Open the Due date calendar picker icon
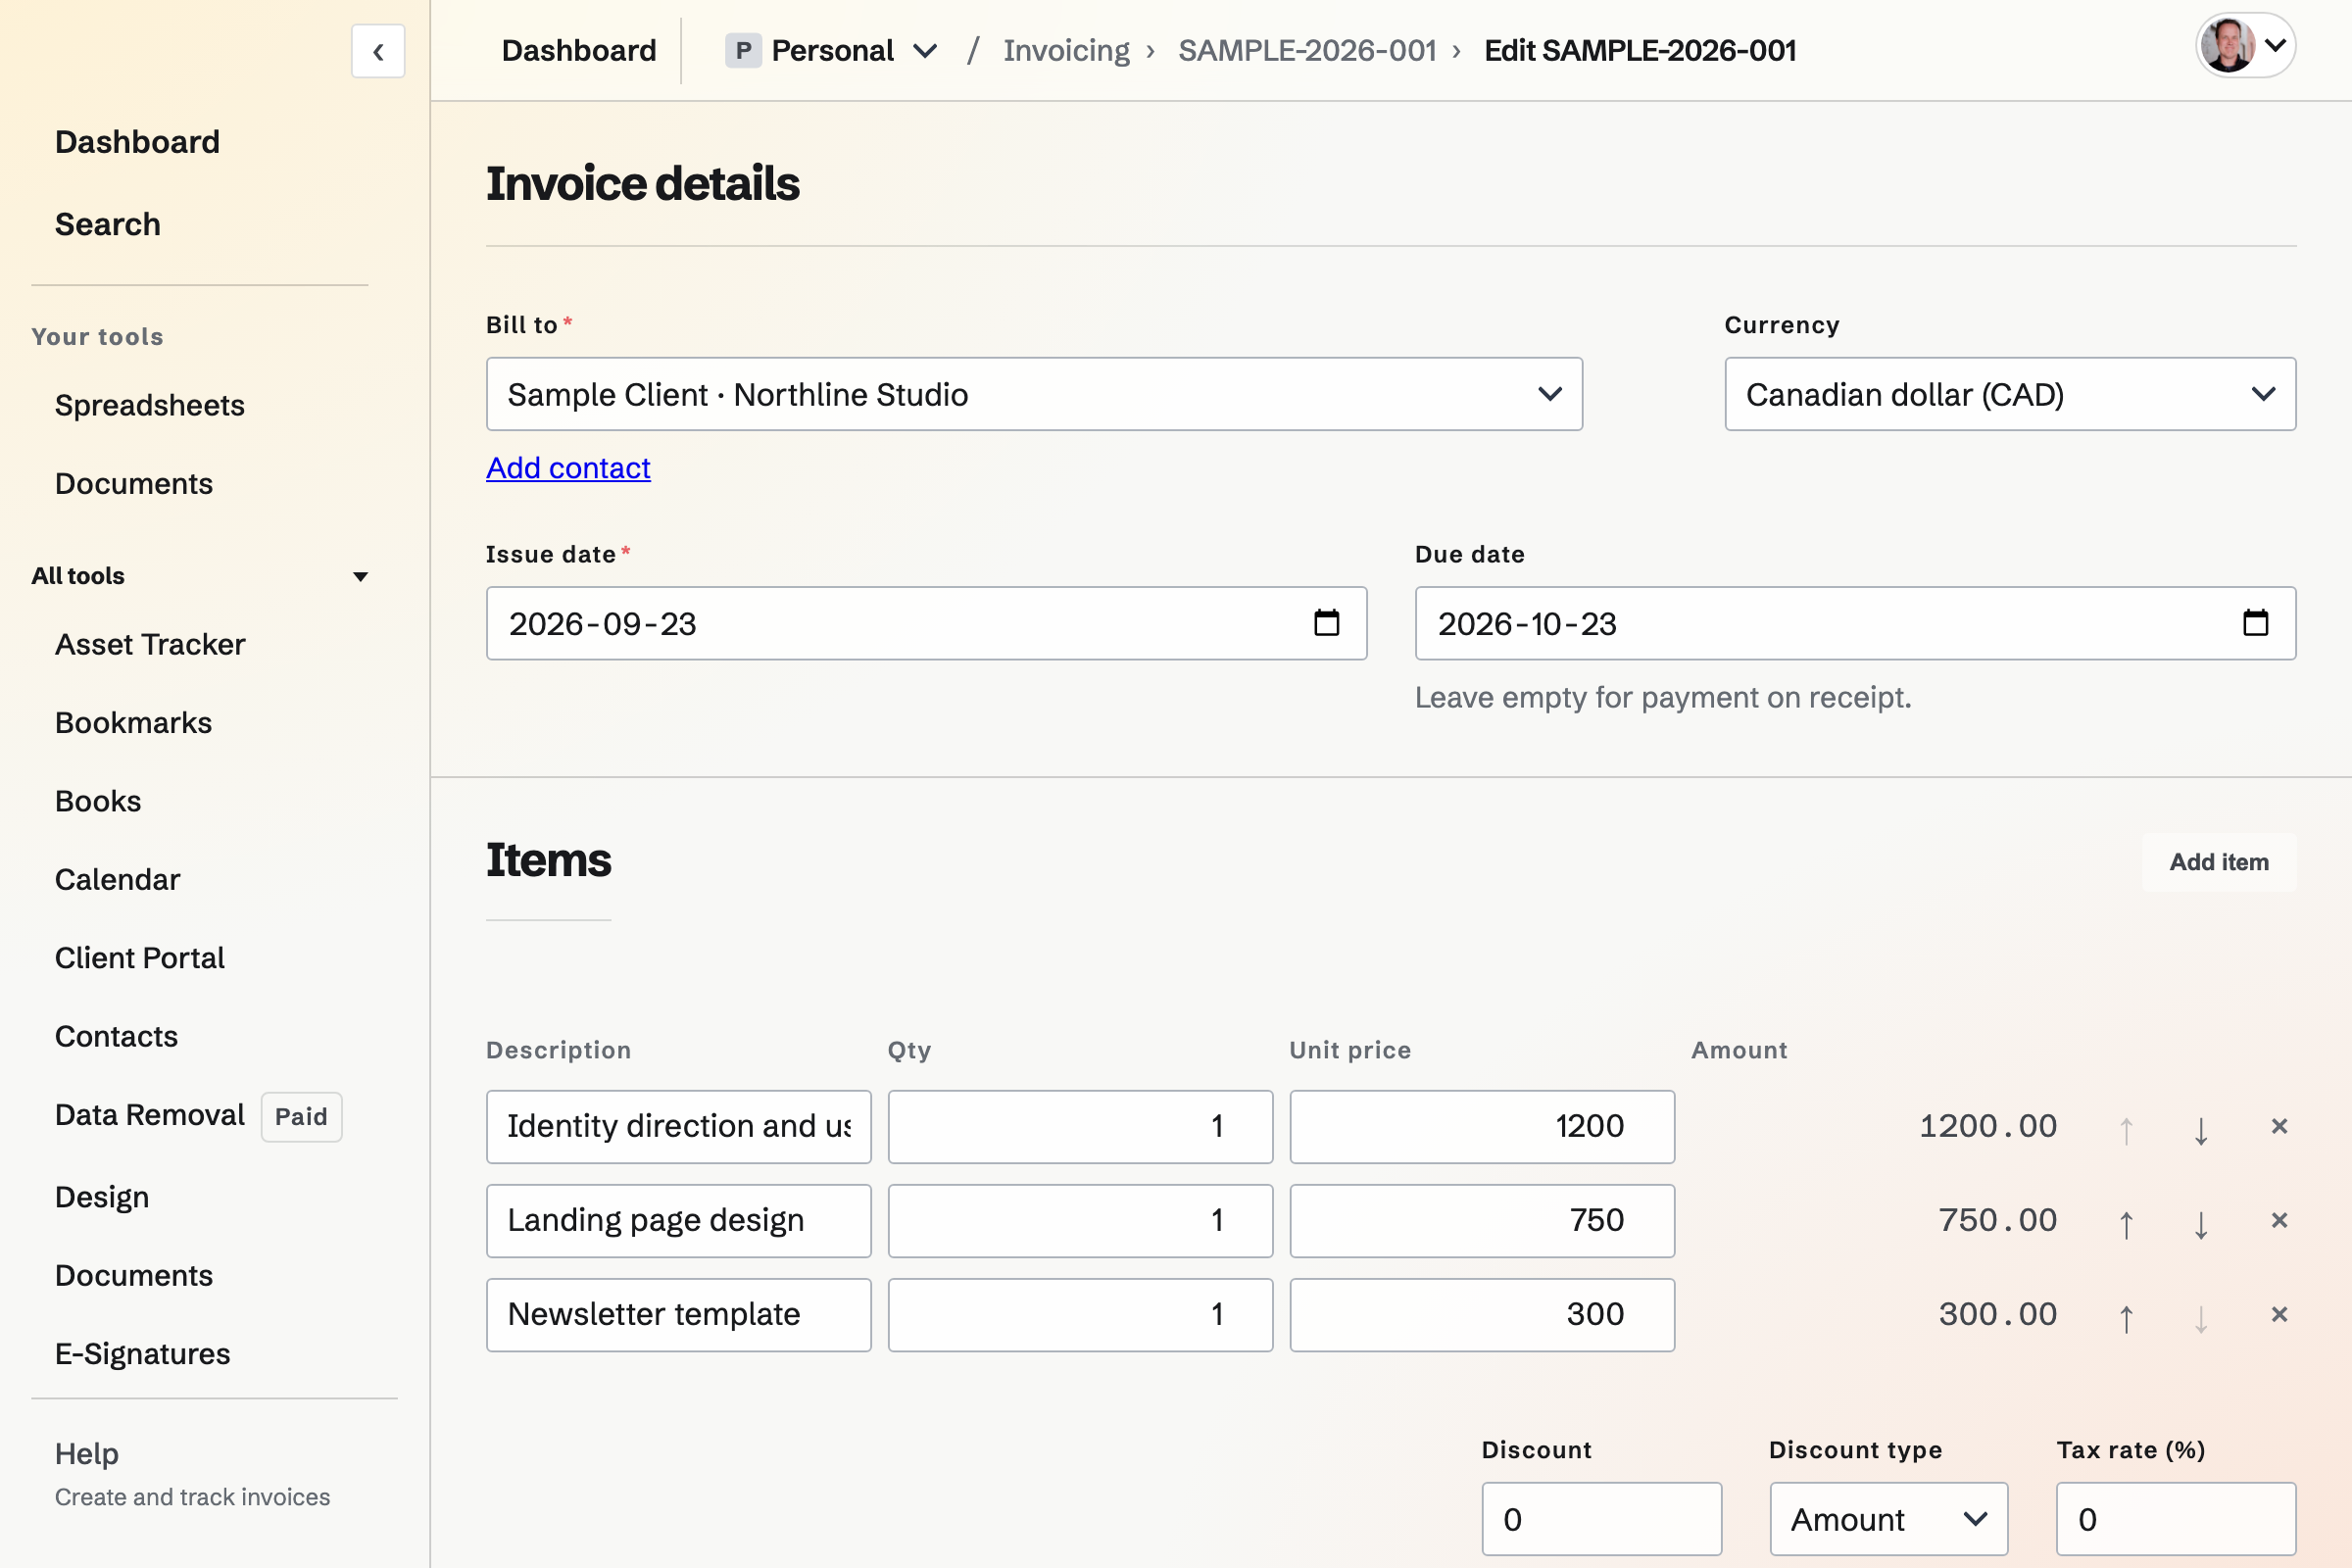 pos(2255,623)
